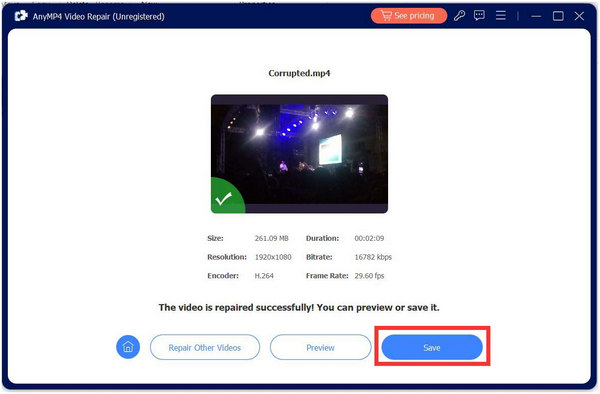Click Repair Other Videos button
Screen dimensions: 600x394
[205, 347]
